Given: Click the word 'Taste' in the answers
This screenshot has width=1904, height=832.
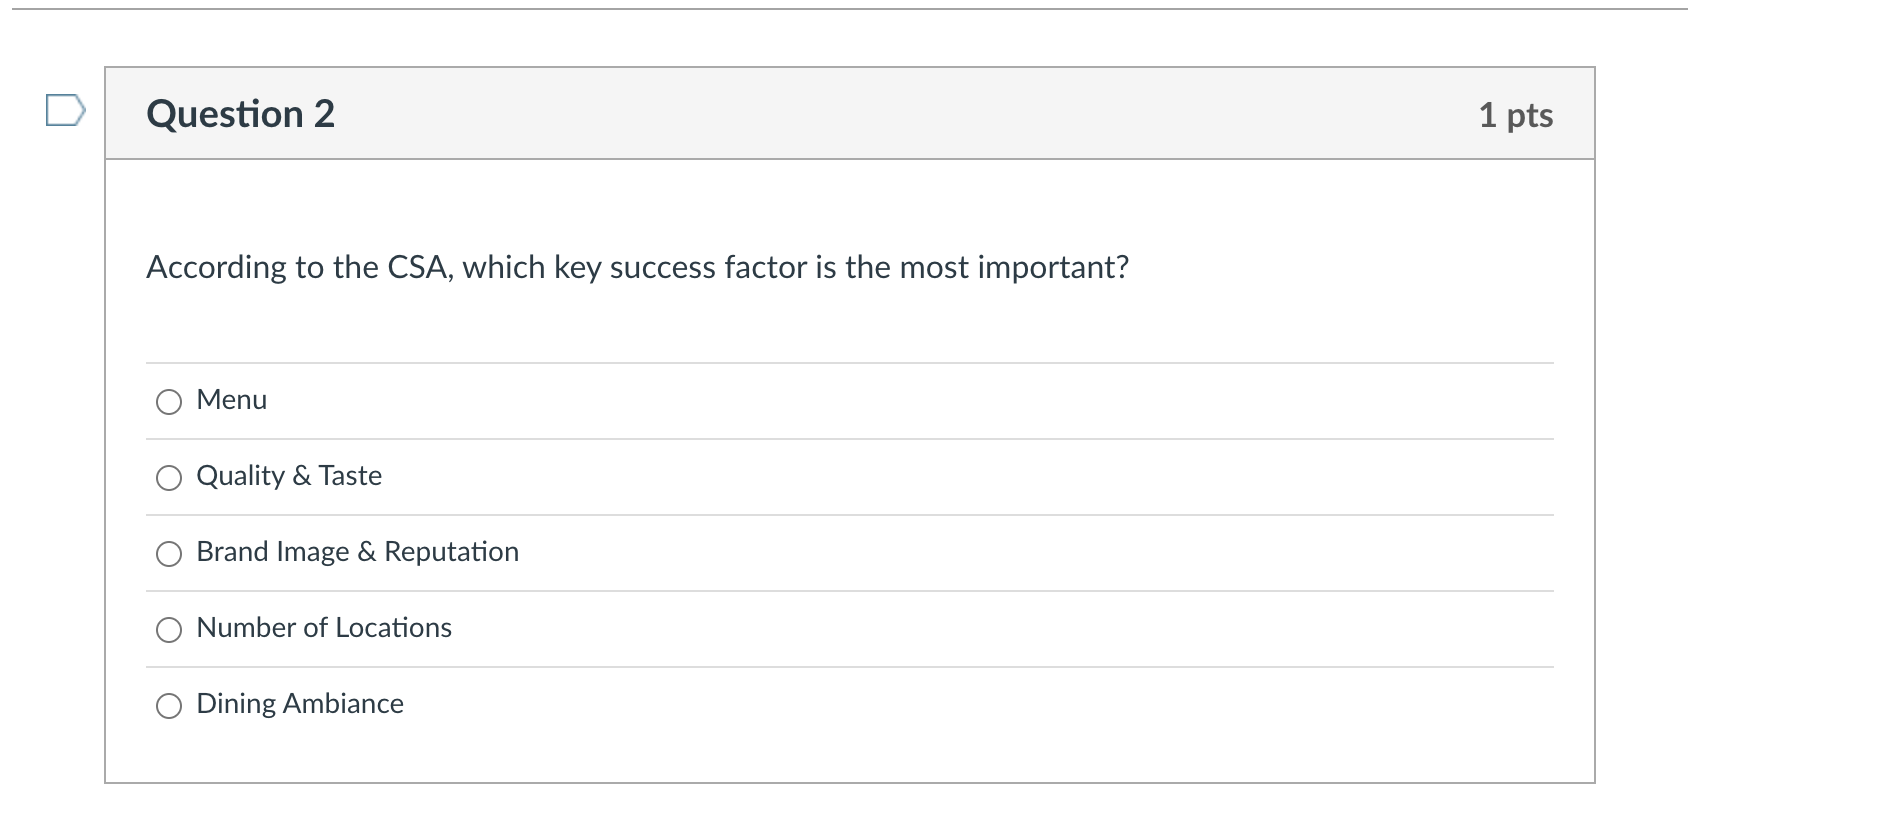Looking at the screenshot, I should pos(350,476).
